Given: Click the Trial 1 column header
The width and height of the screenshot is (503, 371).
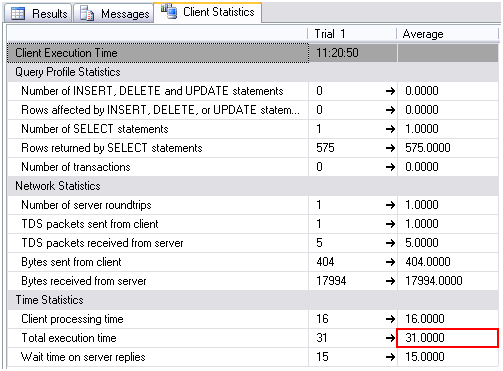Looking at the screenshot, I should [x=352, y=34].
